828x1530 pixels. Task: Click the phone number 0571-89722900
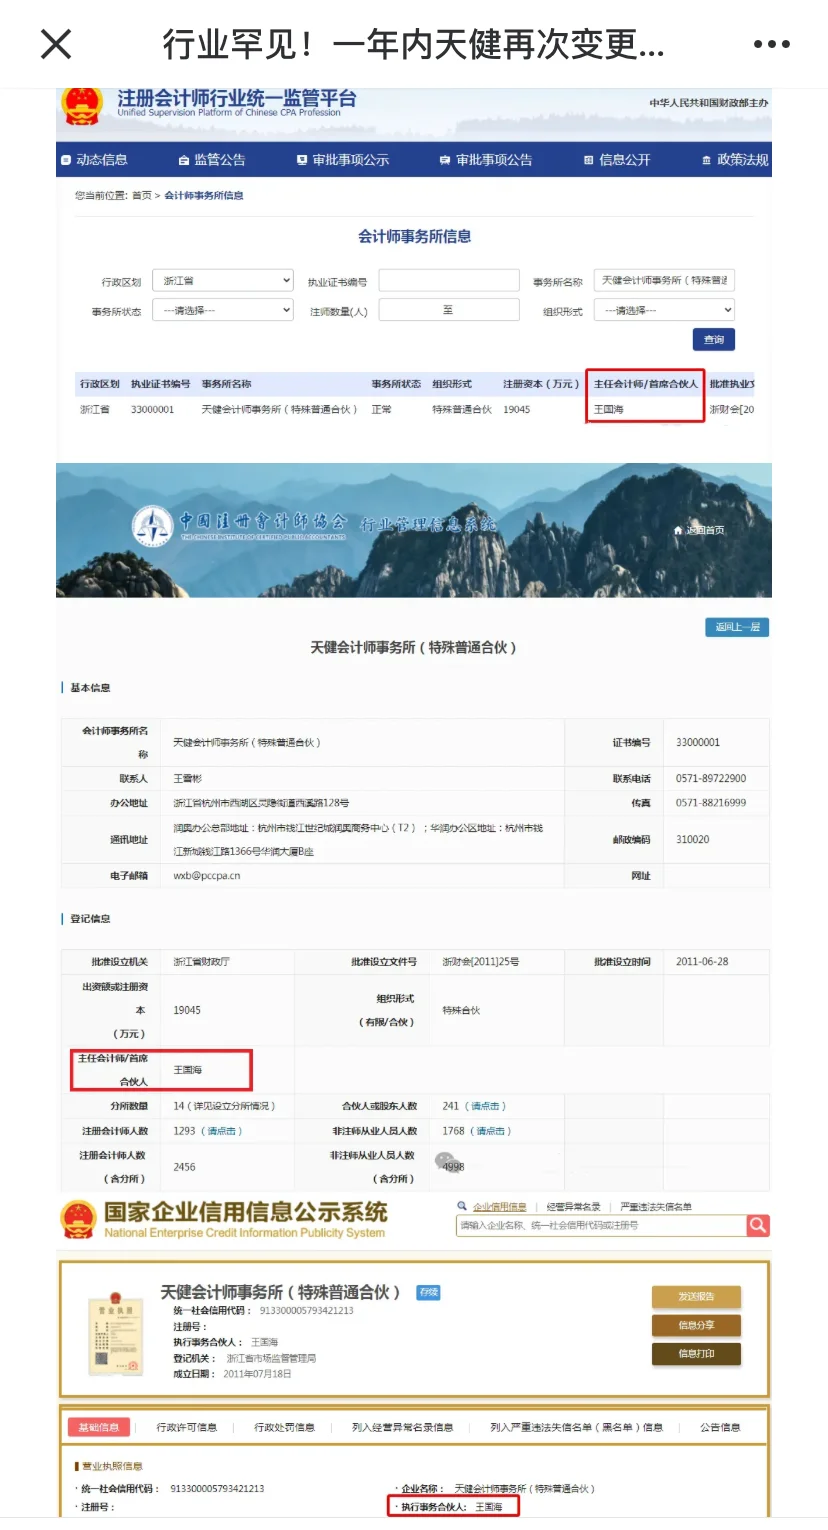[711, 779]
